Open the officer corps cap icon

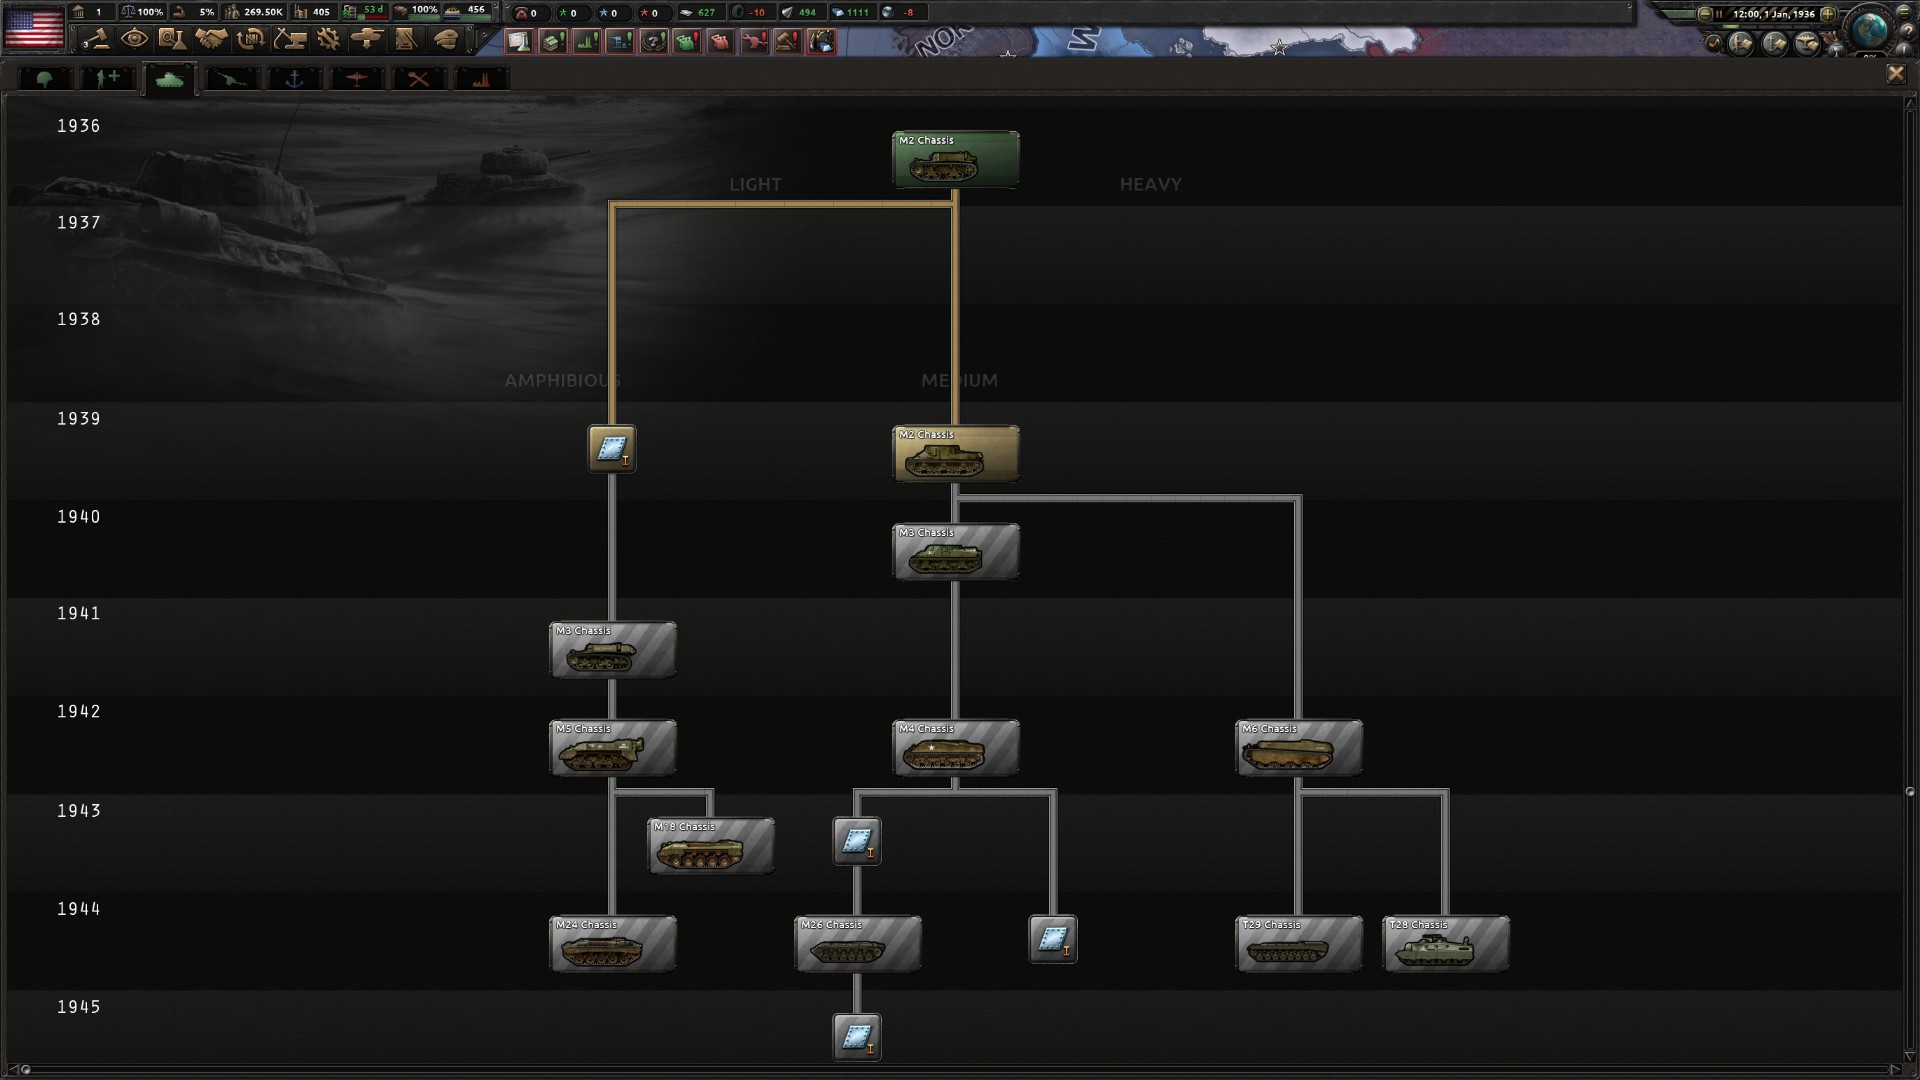click(x=446, y=39)
